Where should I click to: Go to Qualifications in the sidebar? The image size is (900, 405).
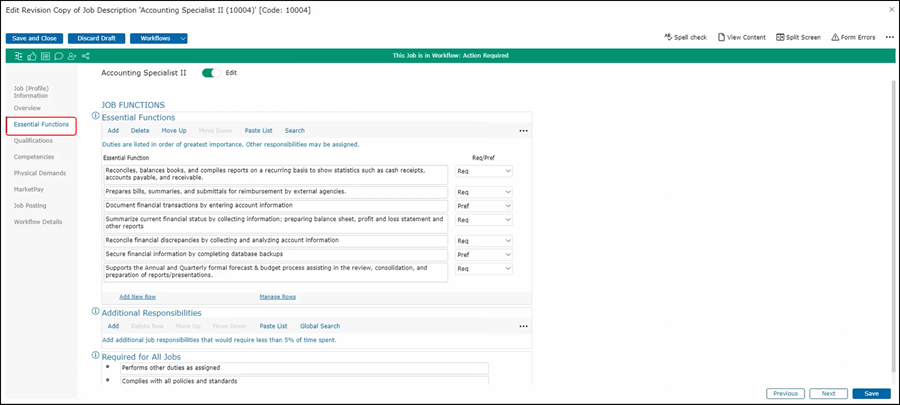[x=33, y=141]
